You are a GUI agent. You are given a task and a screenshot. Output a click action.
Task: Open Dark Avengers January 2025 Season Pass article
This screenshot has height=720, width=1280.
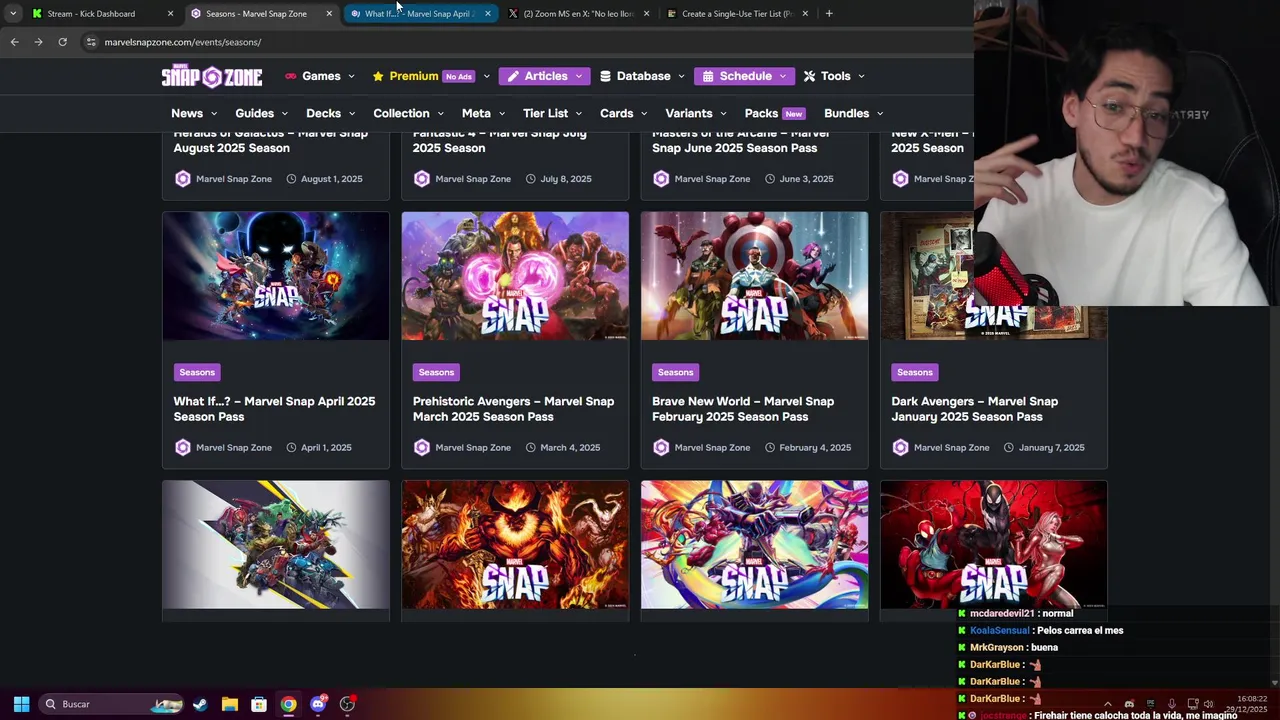click(974, 409)
